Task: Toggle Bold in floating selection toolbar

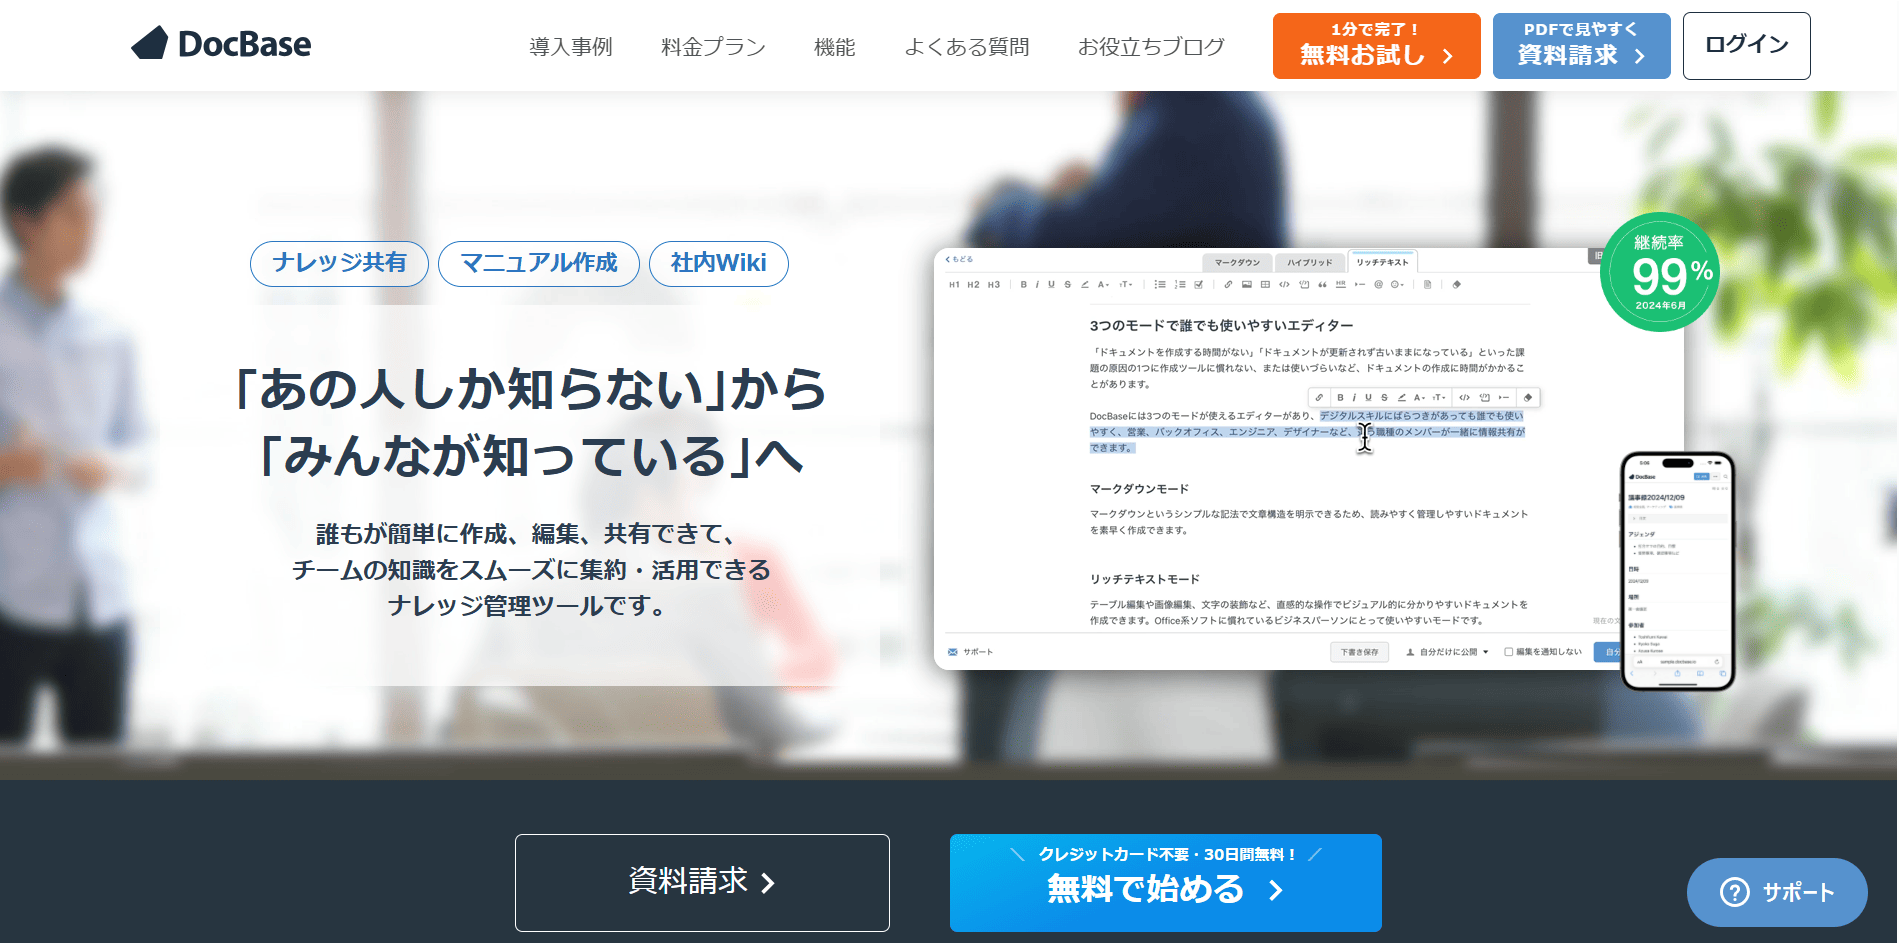Action: pyautogui.click(x=1340, y=397)
